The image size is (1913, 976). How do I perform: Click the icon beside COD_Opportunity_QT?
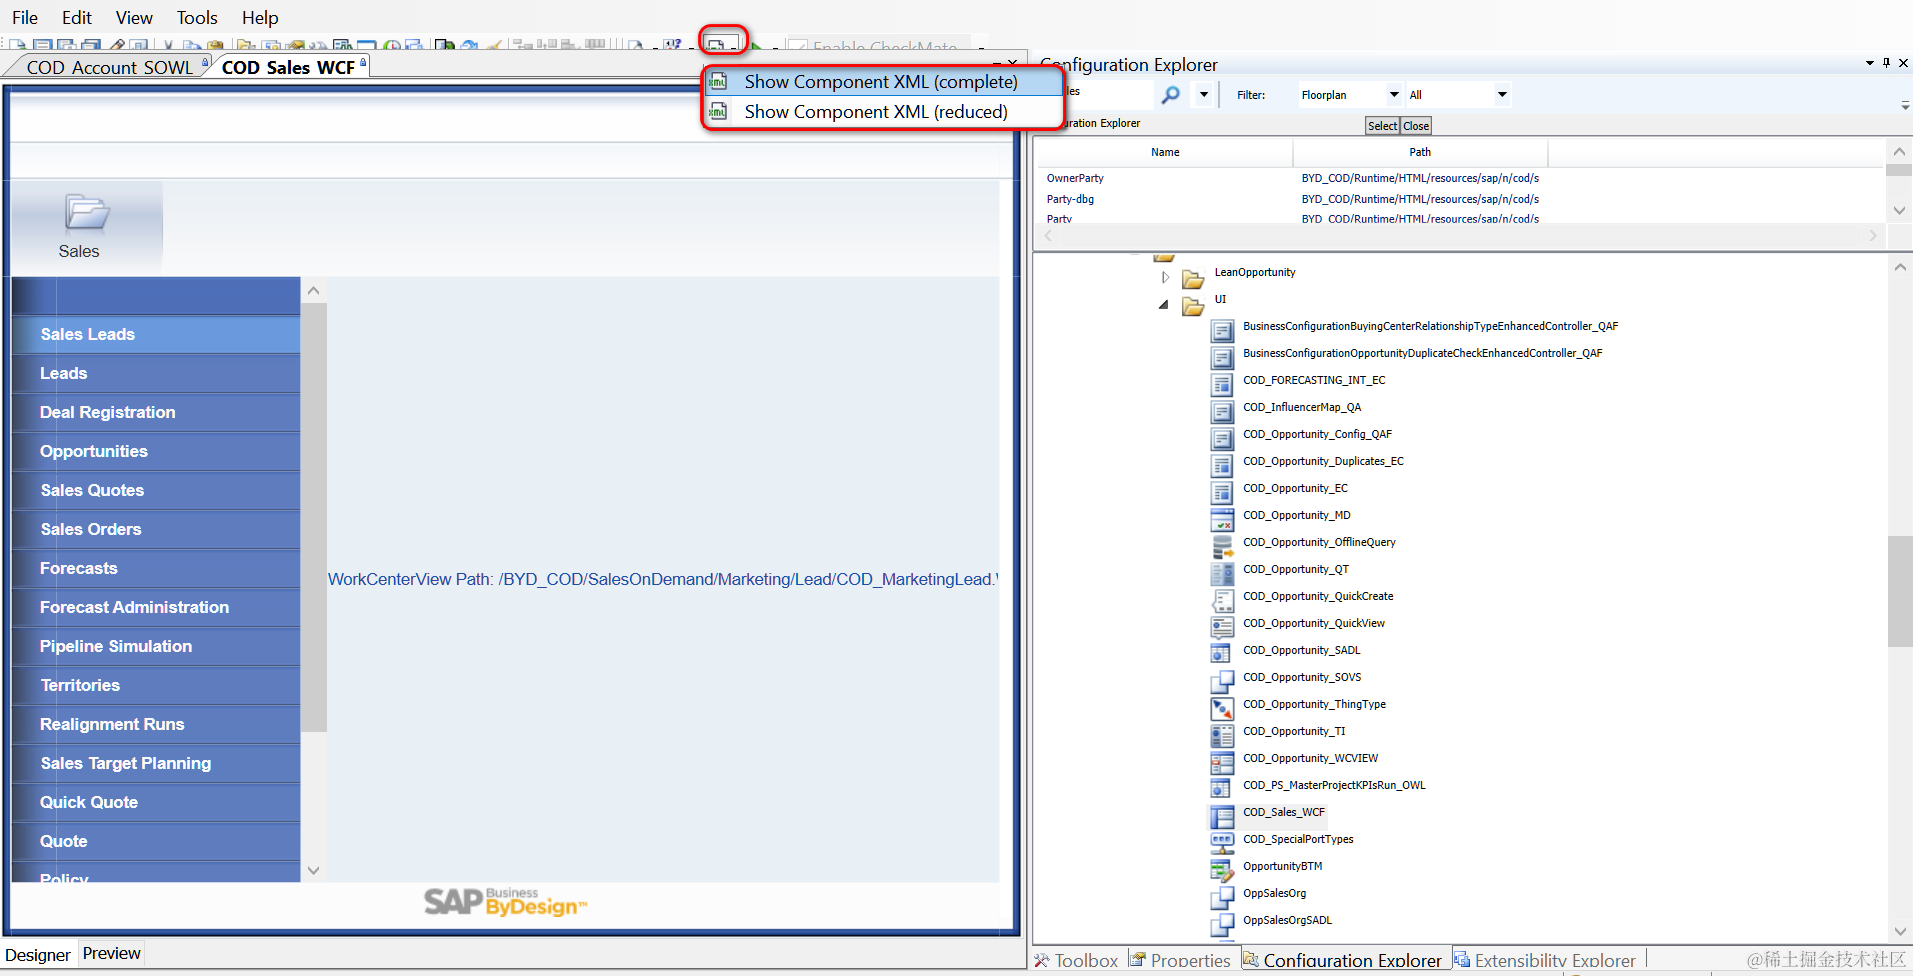tap(1222, 573)
